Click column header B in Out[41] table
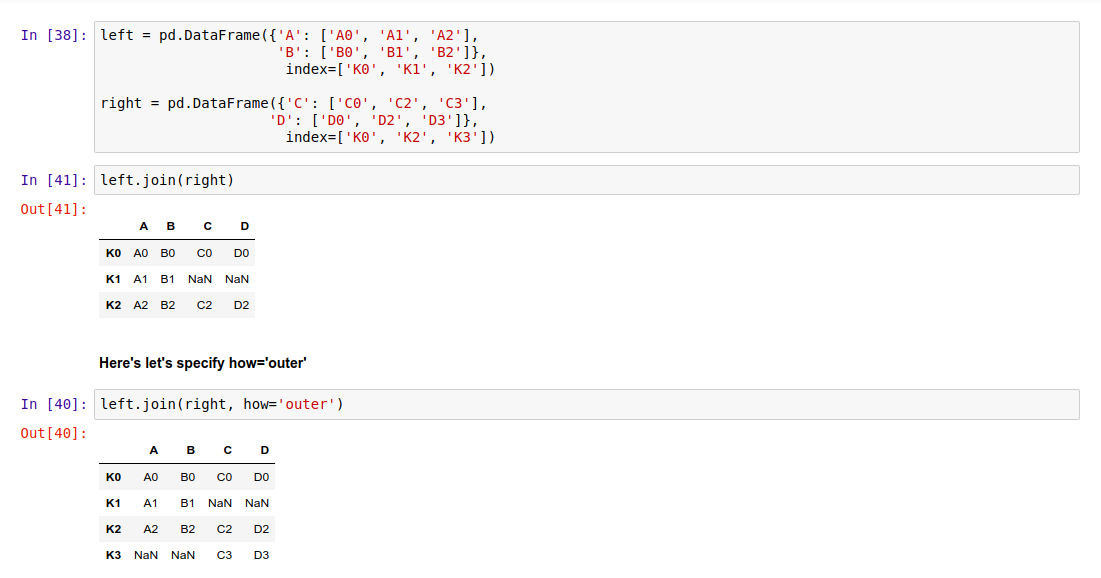The height and width of the screenshot is (578, 1101). [x=170, y=227]
